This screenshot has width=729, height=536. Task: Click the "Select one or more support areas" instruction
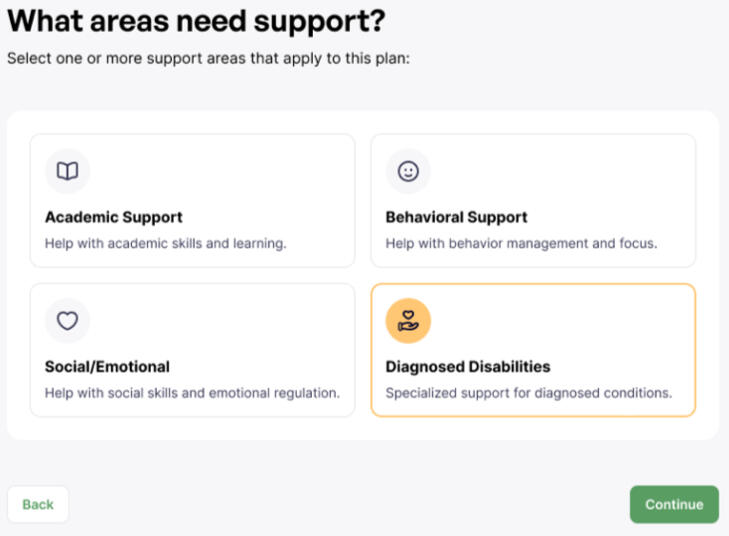tap(208, 58)
